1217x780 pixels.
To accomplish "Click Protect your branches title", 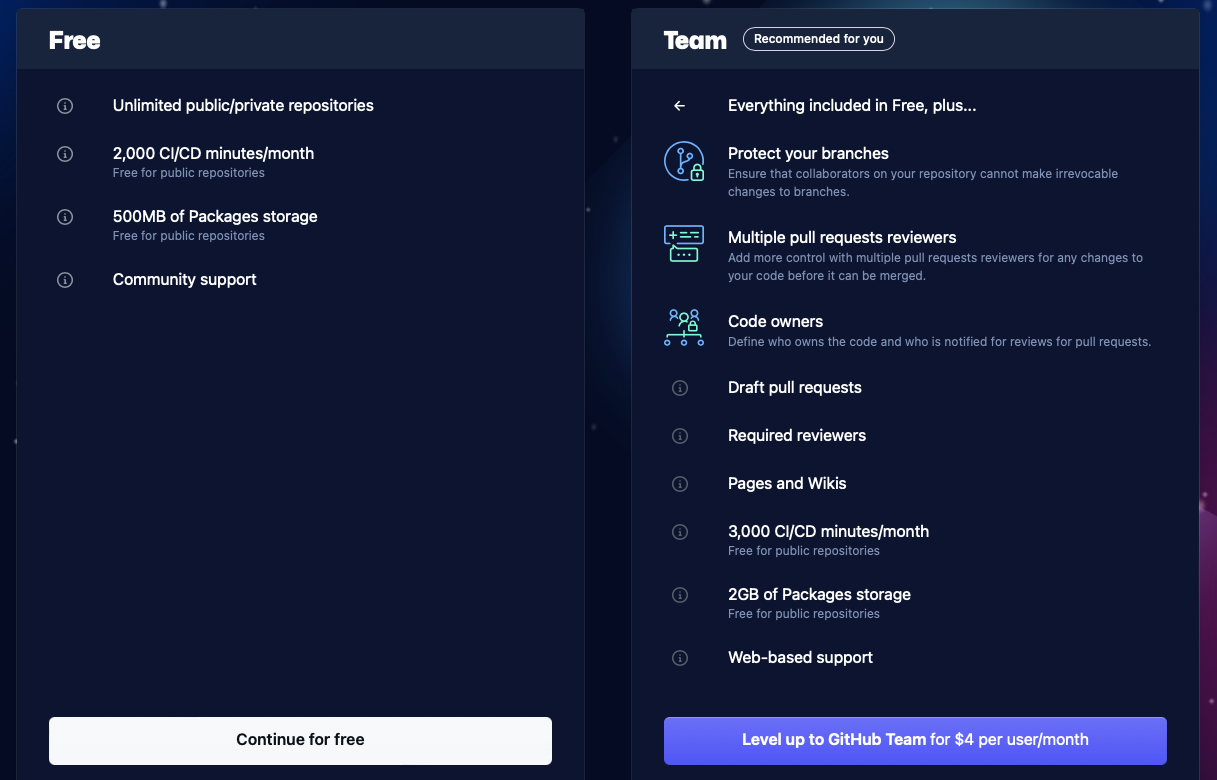I will [808, 154].
